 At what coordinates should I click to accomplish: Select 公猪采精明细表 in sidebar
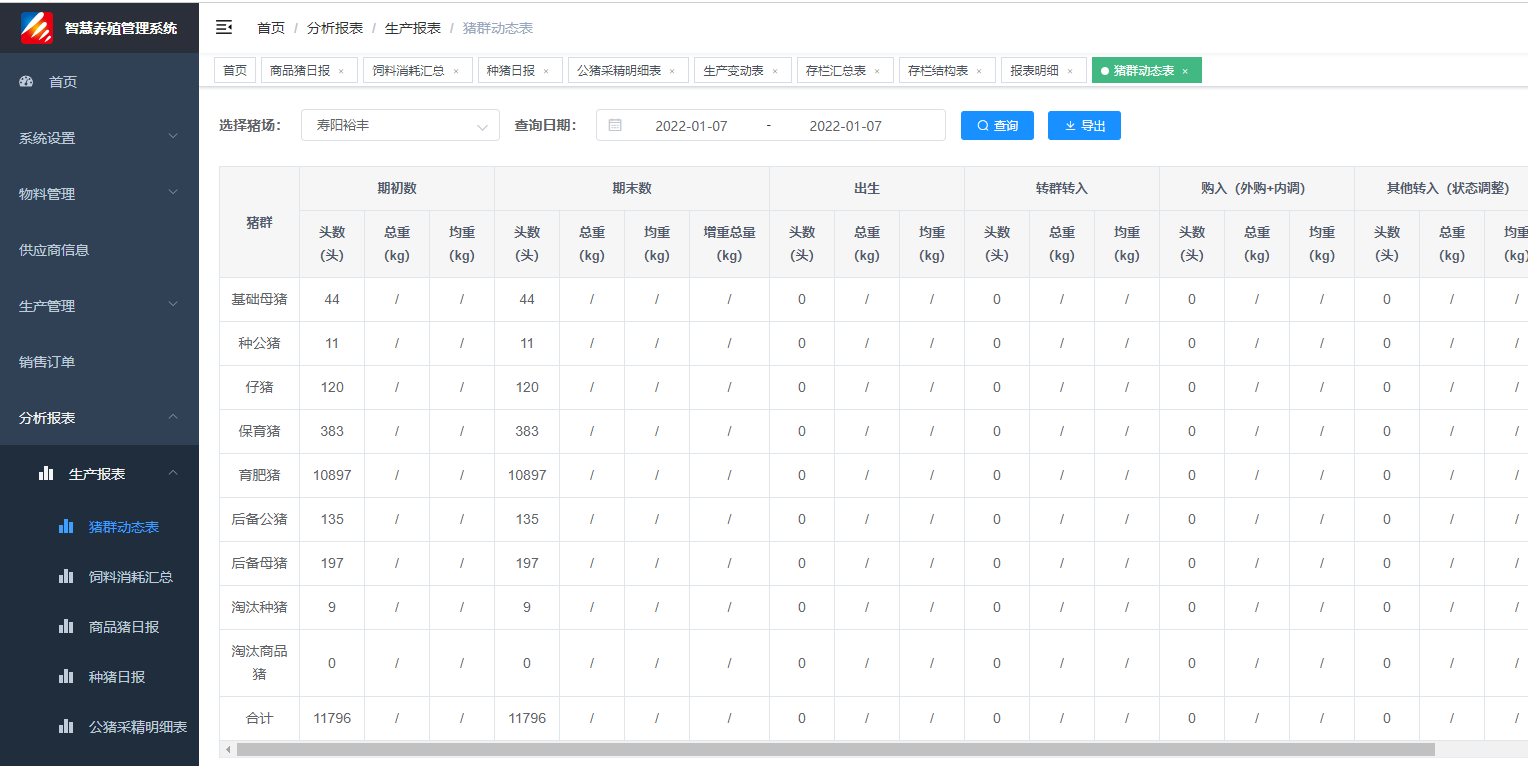coord(99,727)
